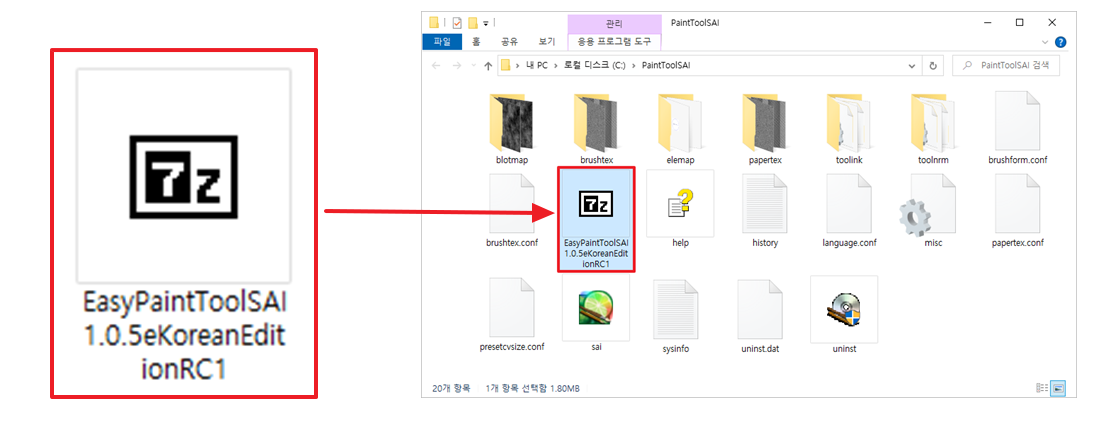
Task: Open the elemap folder
Action: point(681,127)
